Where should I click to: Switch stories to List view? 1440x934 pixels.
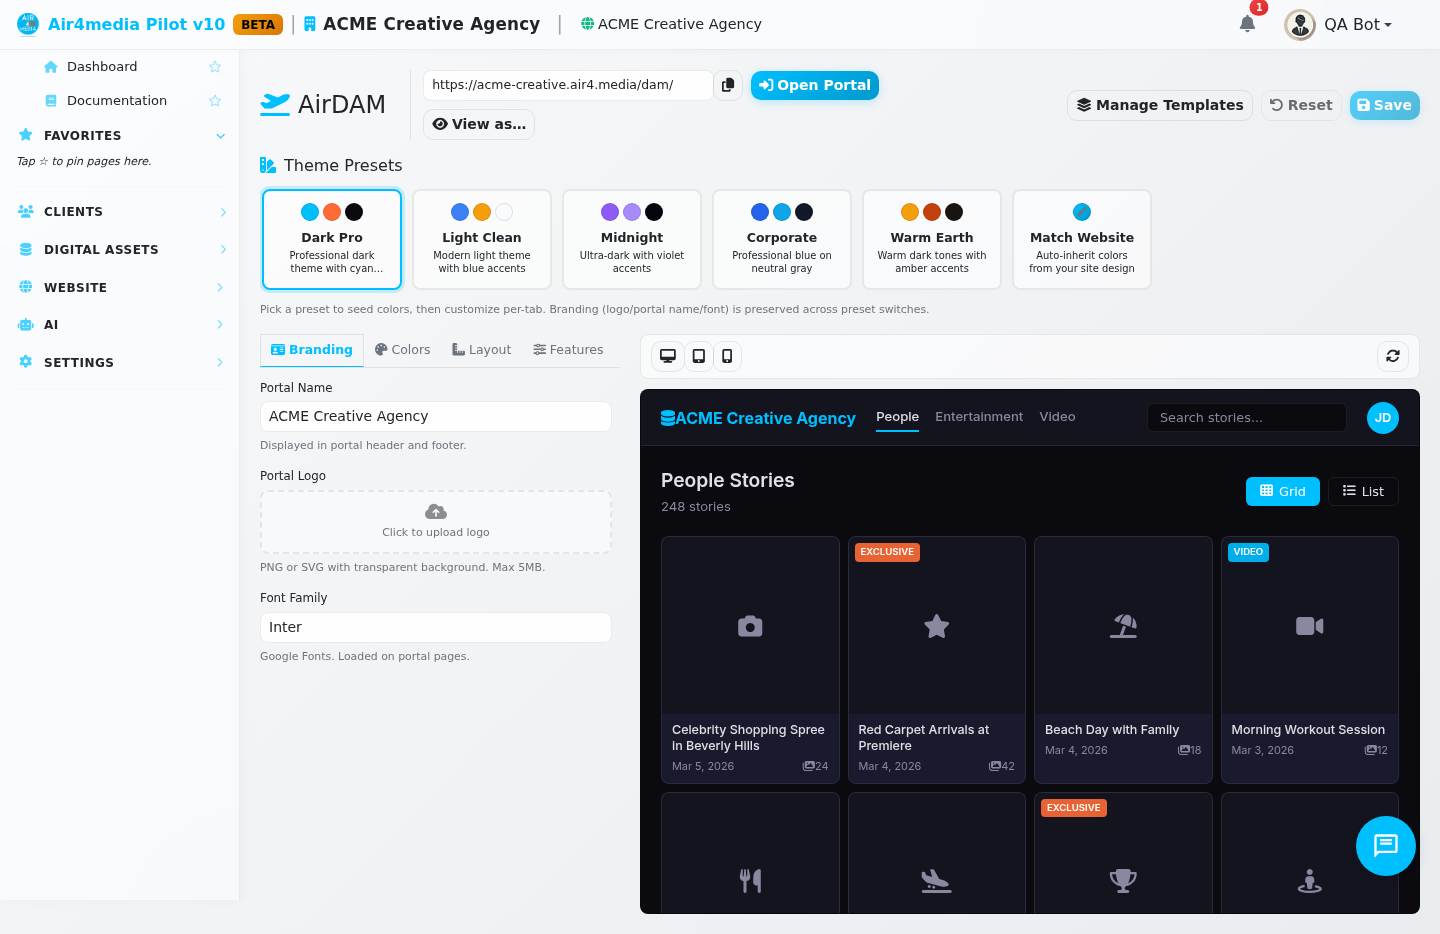(x=1363, y=491)
